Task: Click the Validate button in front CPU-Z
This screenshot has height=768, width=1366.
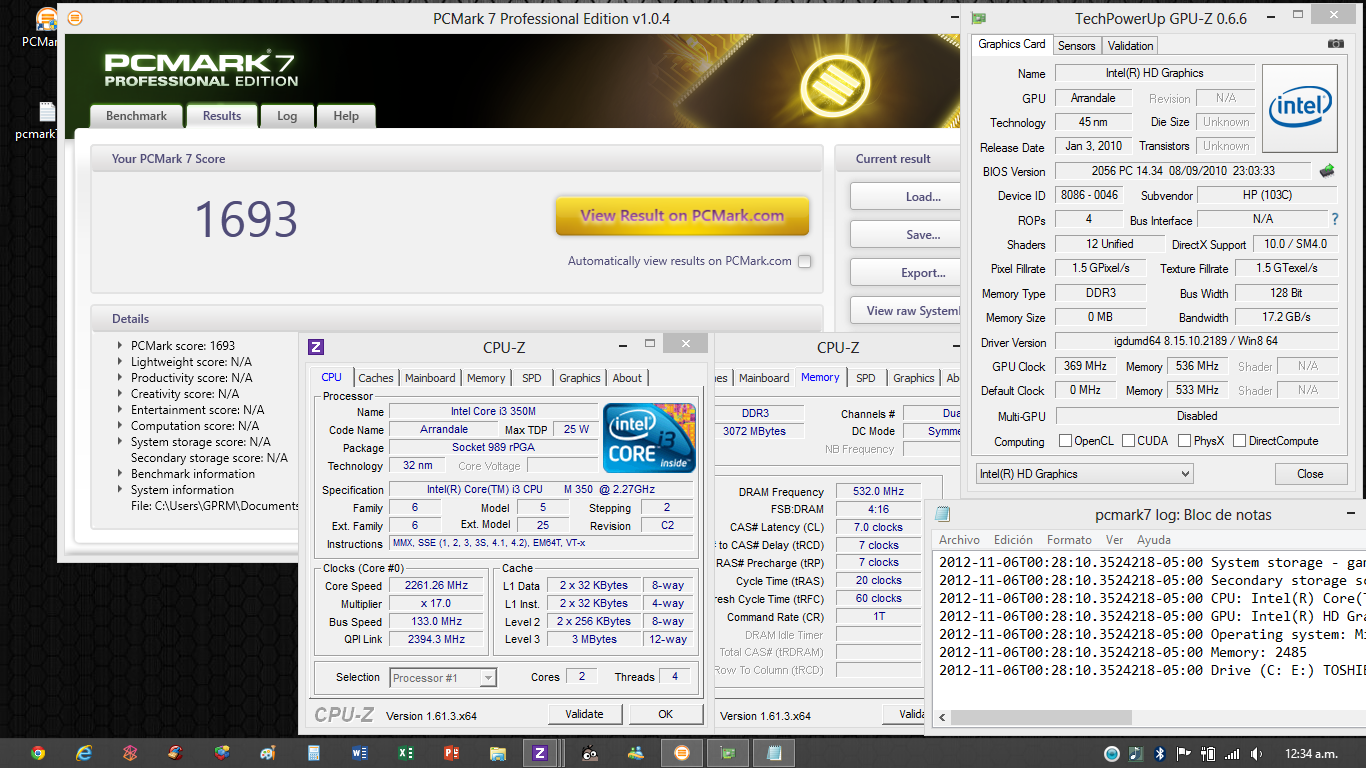Action: coord(585,714)
